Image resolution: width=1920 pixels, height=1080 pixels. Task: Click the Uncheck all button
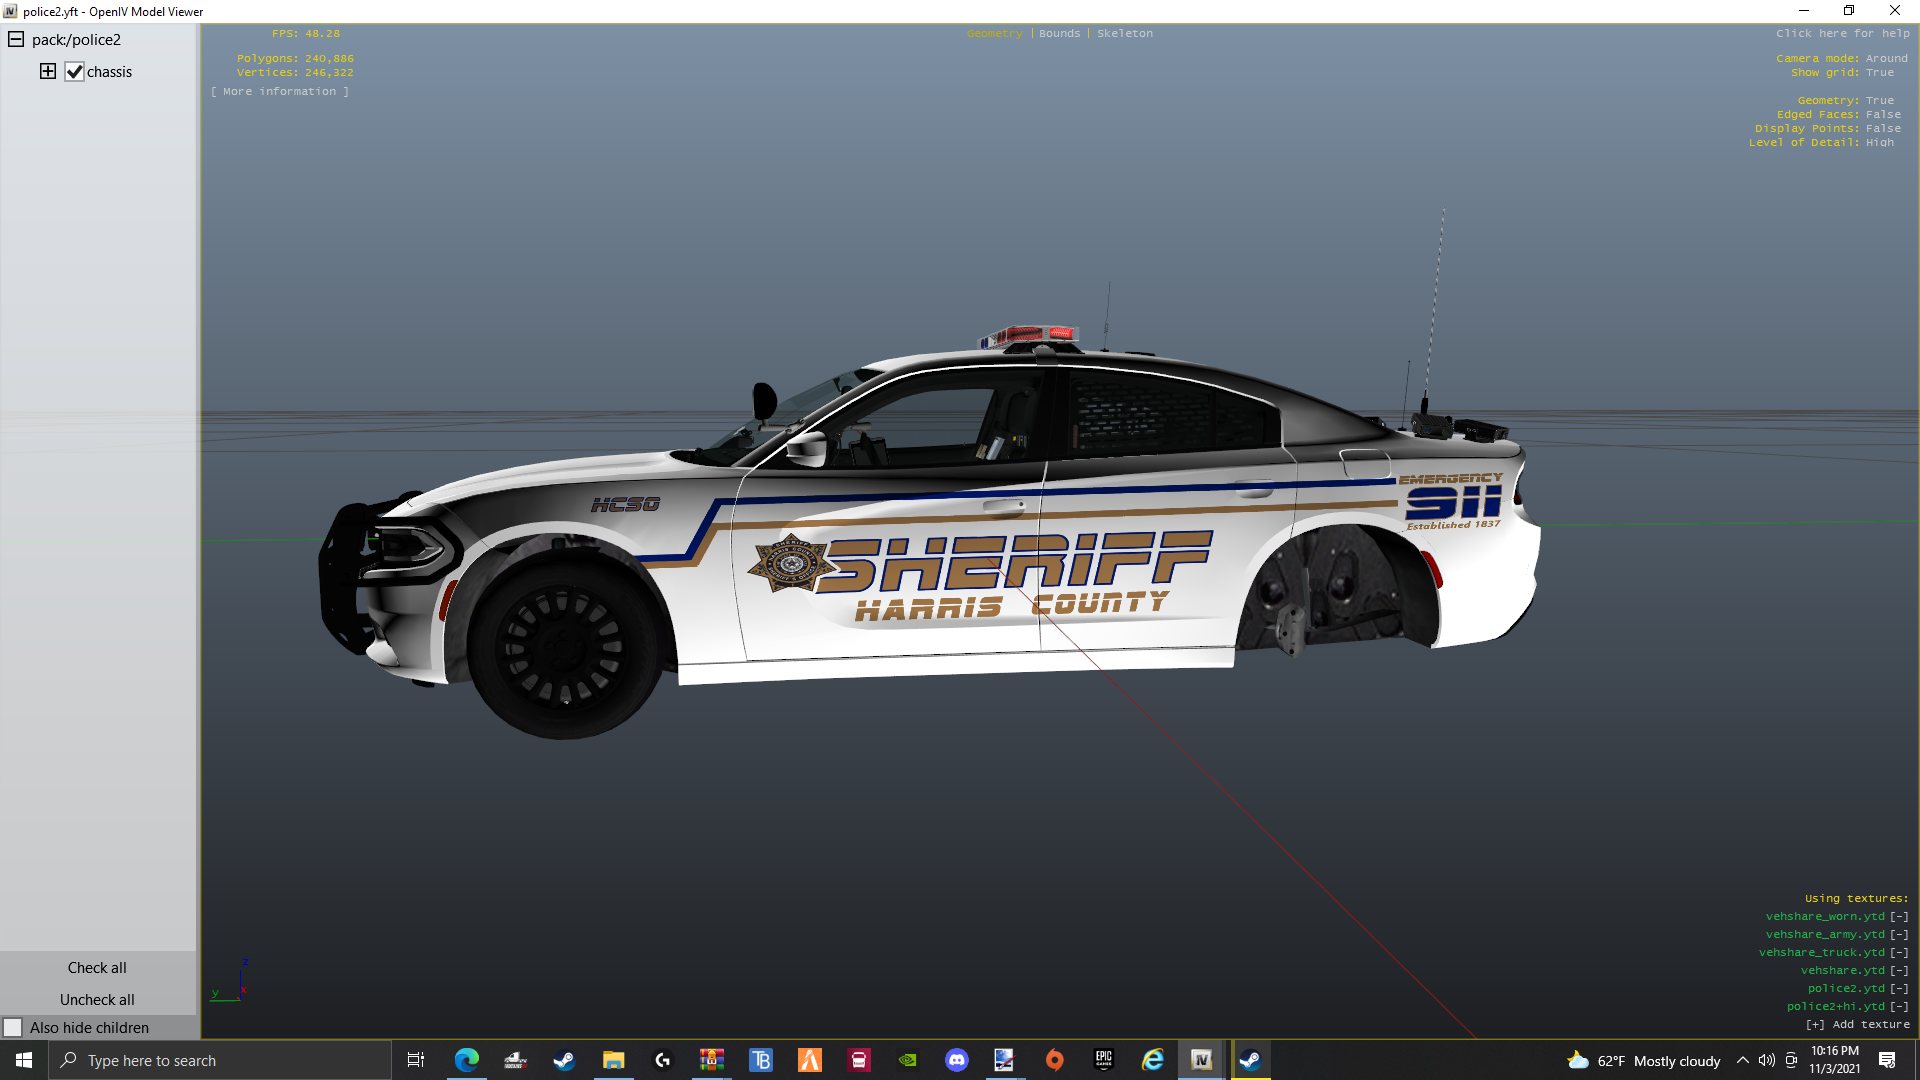pyautogui.click(x=97, y=1000)
